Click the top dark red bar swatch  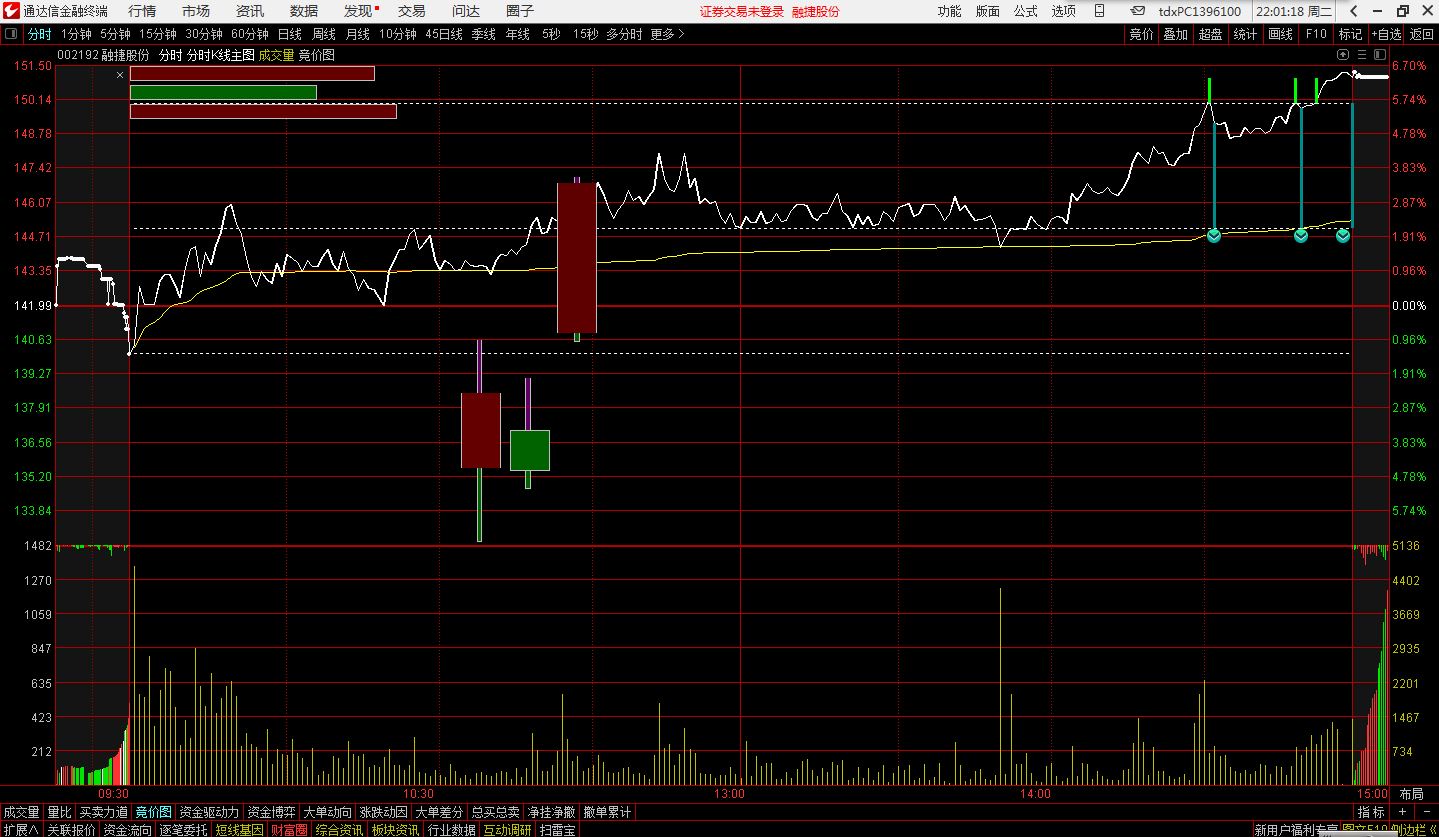pyautogui.click(x=252, y=73)
